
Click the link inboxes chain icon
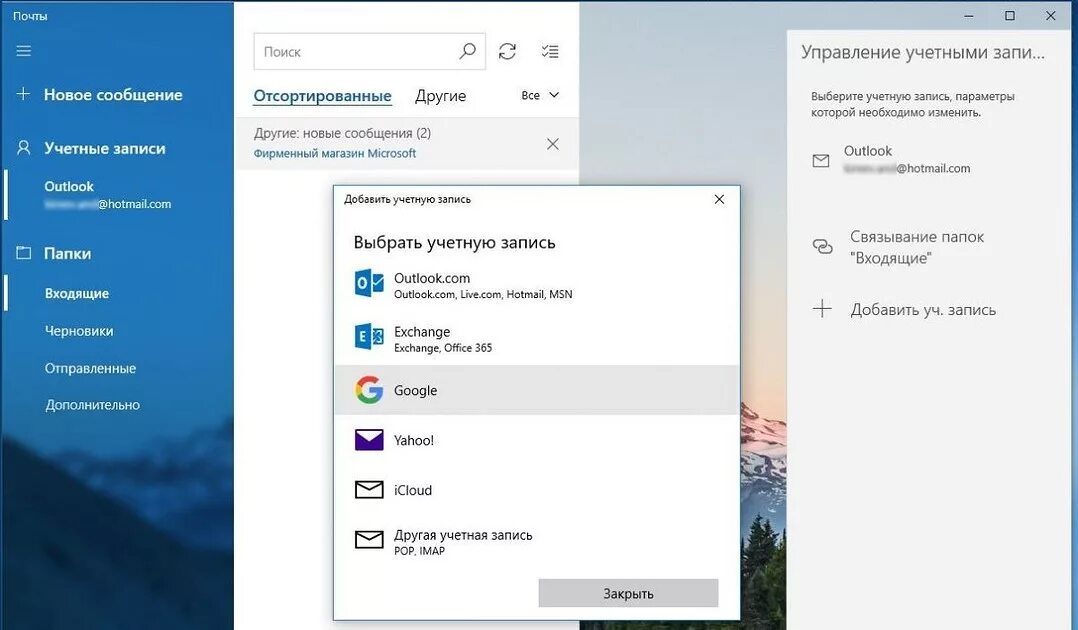point(822,246)
